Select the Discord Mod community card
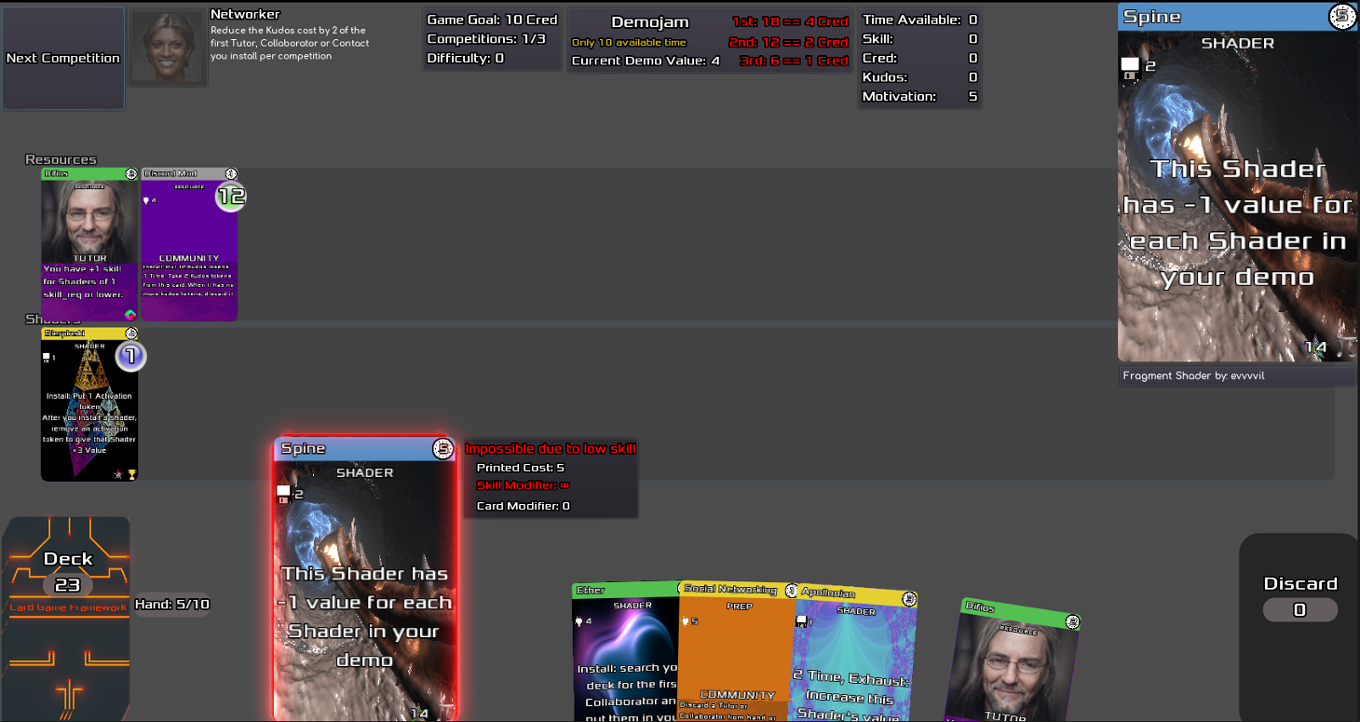 [x=189, y=244]
